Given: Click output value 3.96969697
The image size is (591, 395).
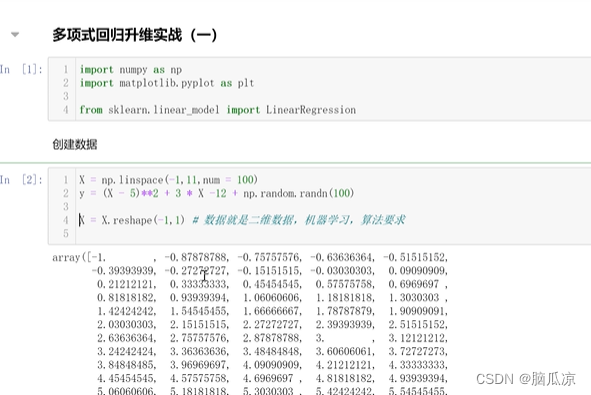Looking at the screenshot, I should point(199,365).
